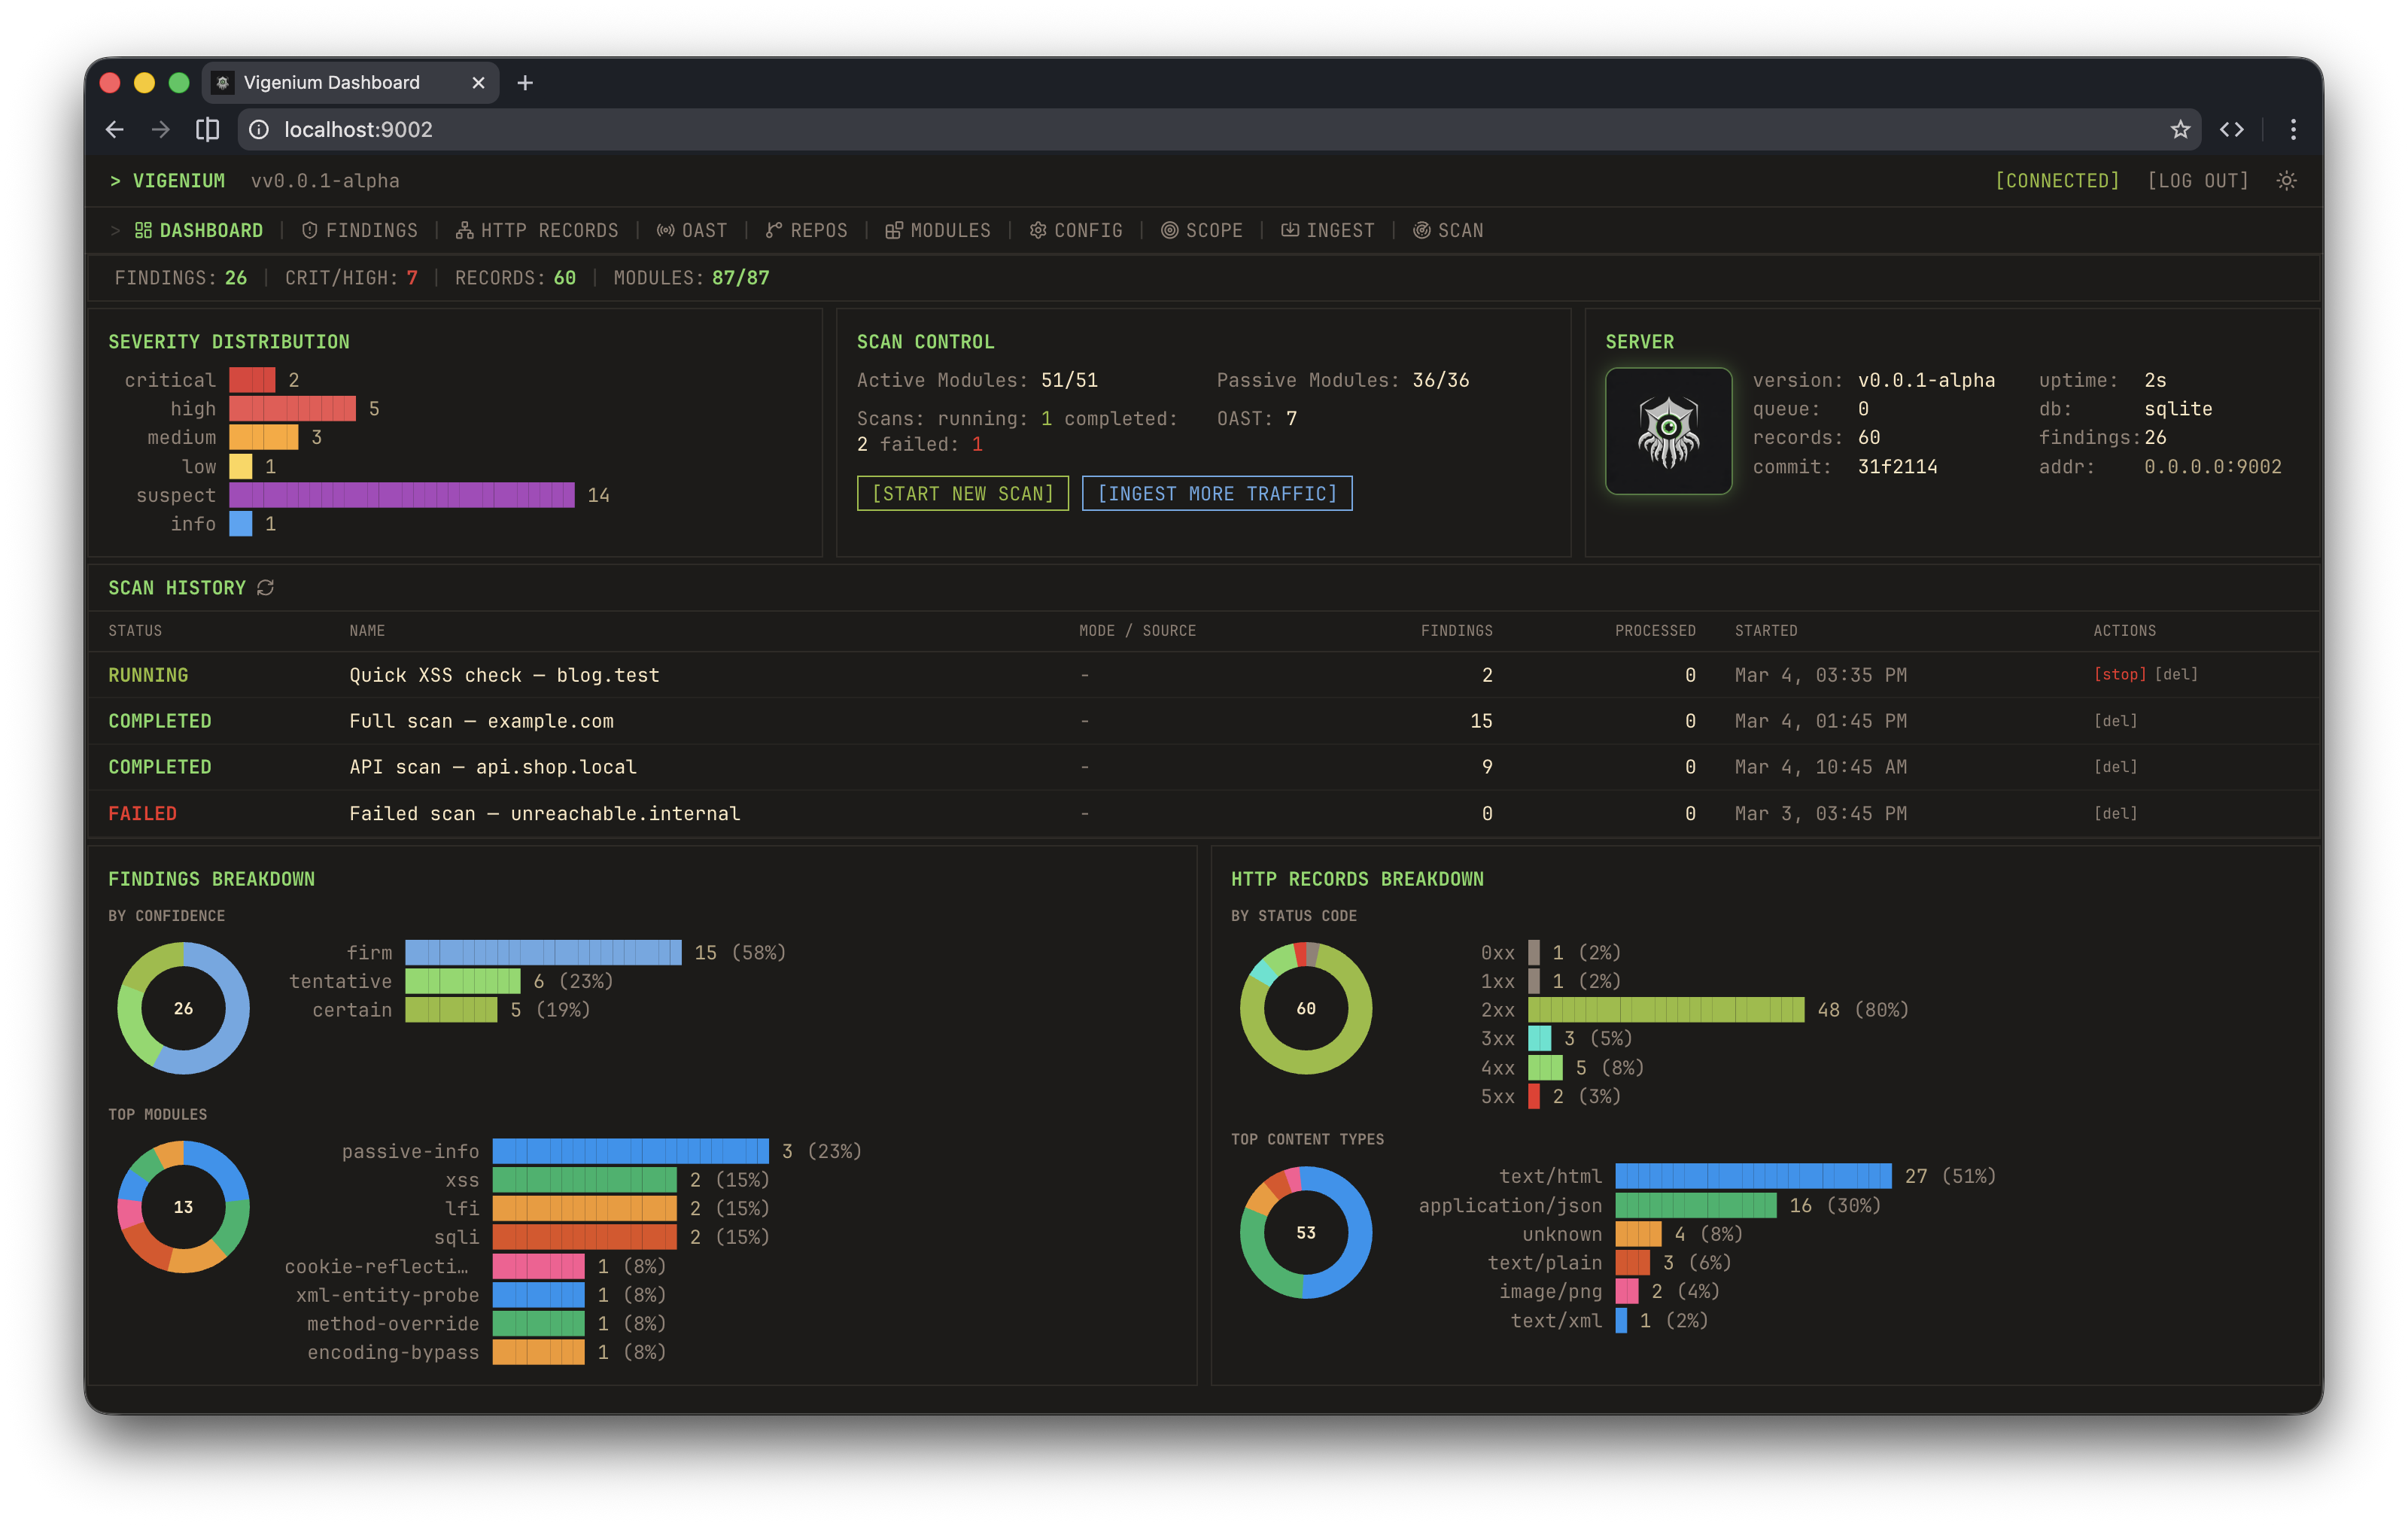Click the MODULES grid icon

893,230
